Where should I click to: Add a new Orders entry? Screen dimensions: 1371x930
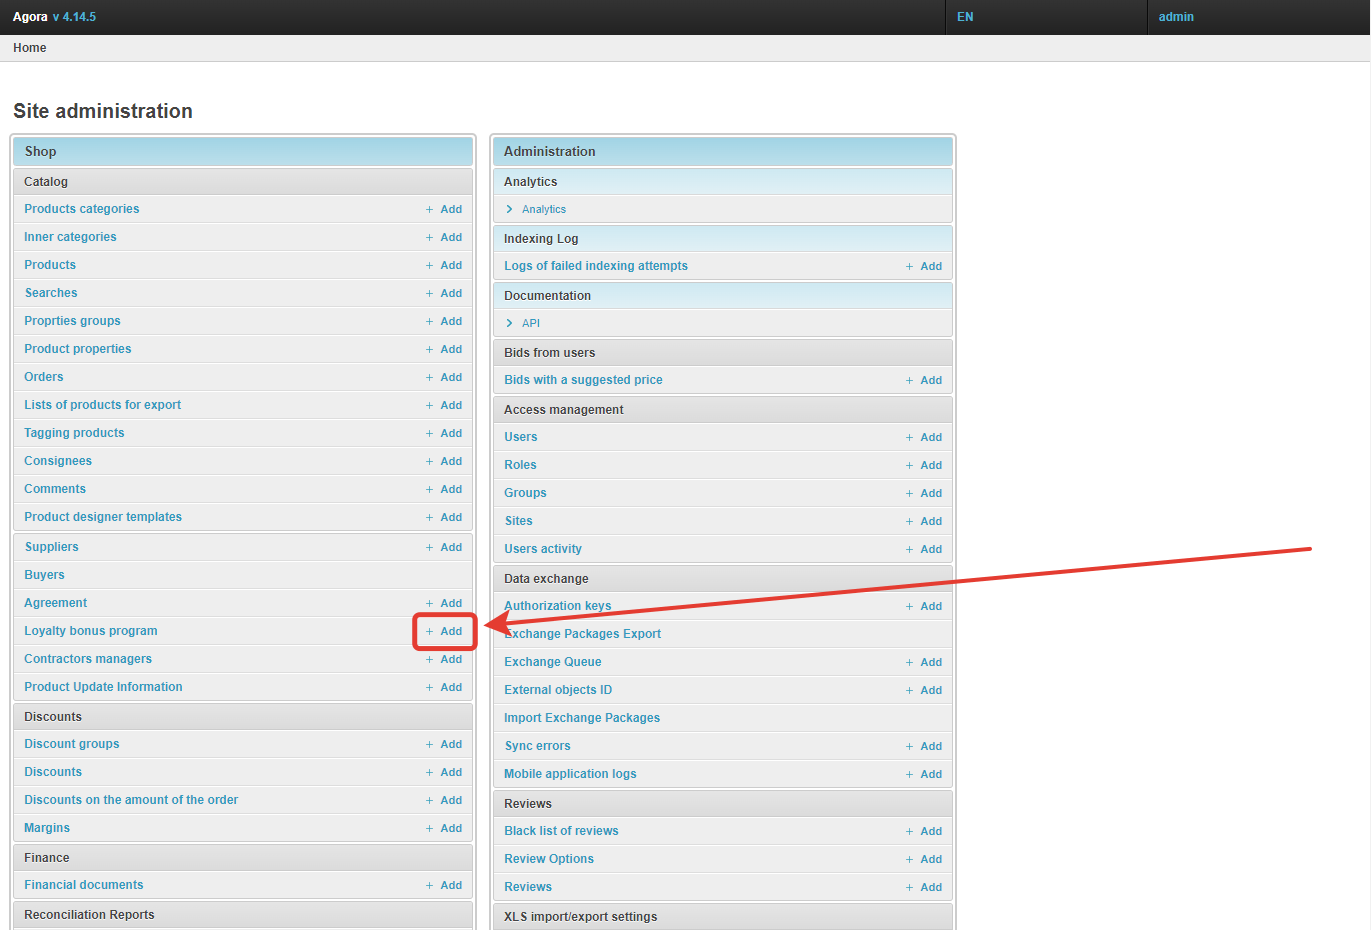(444, 377)
